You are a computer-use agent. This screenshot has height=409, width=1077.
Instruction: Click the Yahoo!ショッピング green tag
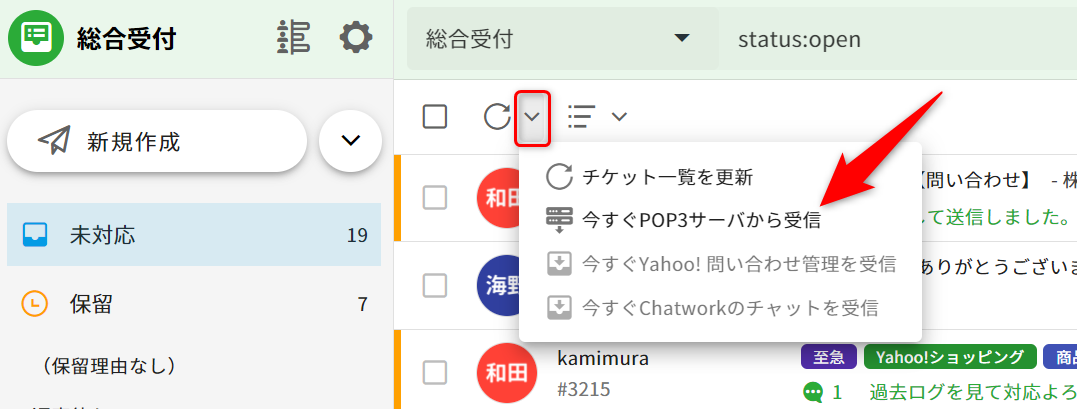click(949, 357)
